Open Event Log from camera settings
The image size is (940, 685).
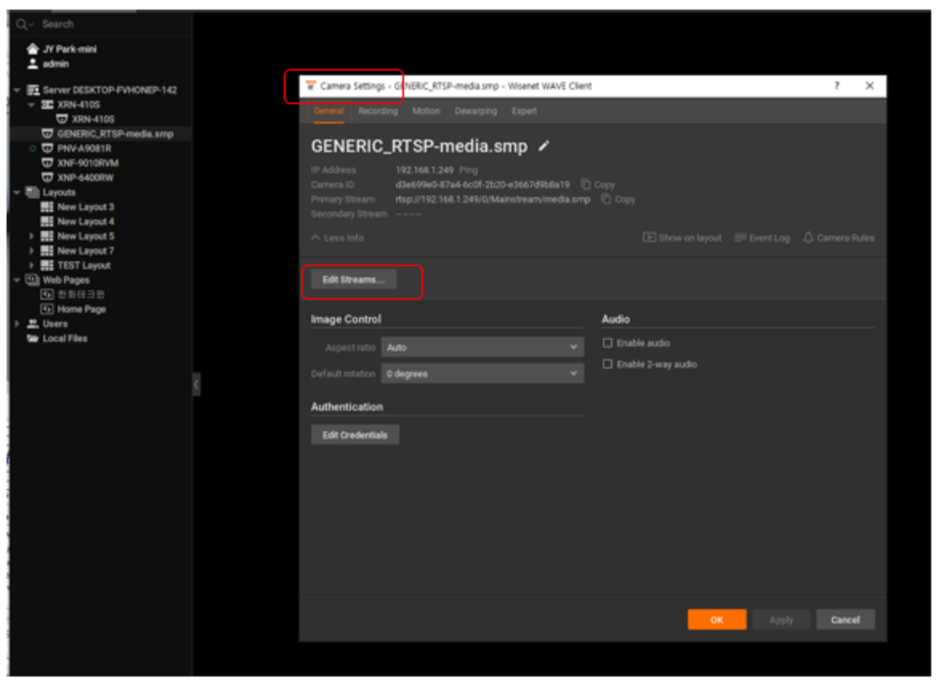point(762,238)
